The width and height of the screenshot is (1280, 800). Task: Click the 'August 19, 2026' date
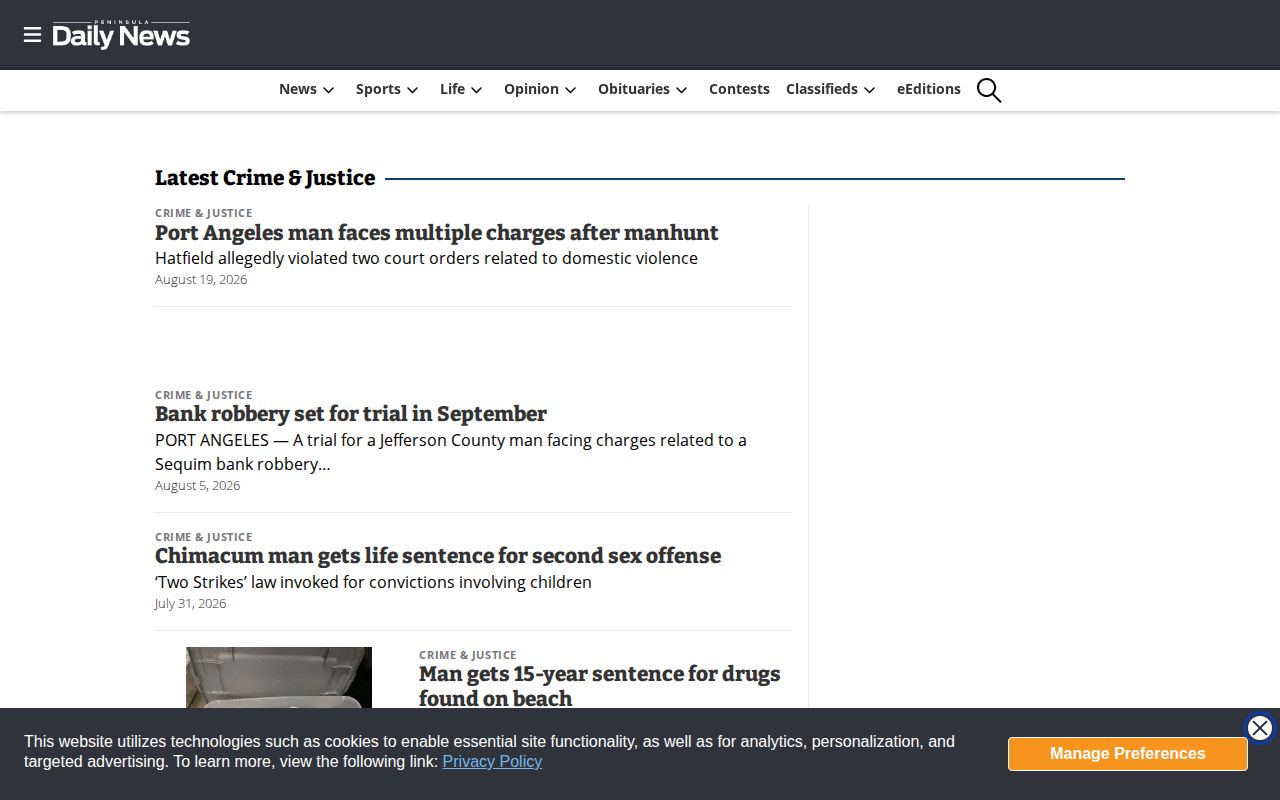201,279
